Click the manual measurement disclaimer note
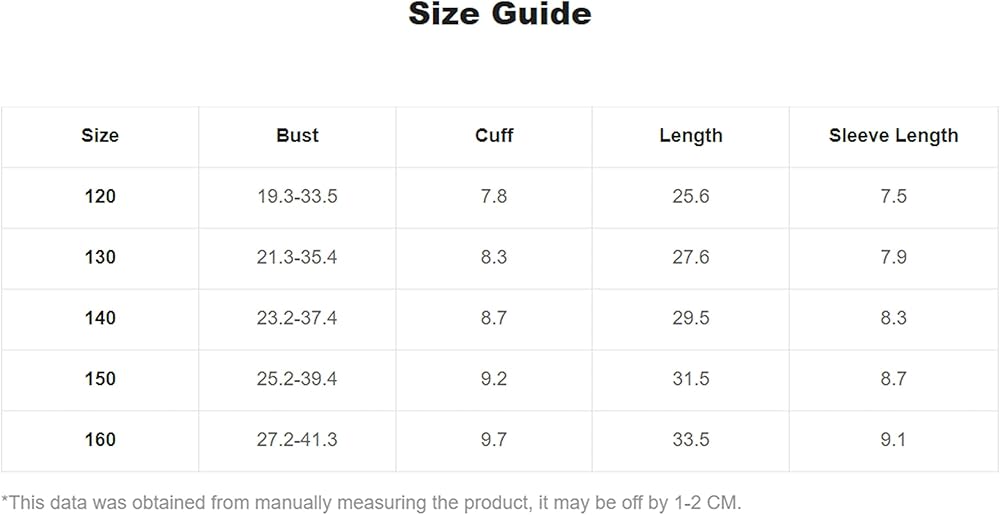This screenshot has width=1000, height=515. coord(371,502)
